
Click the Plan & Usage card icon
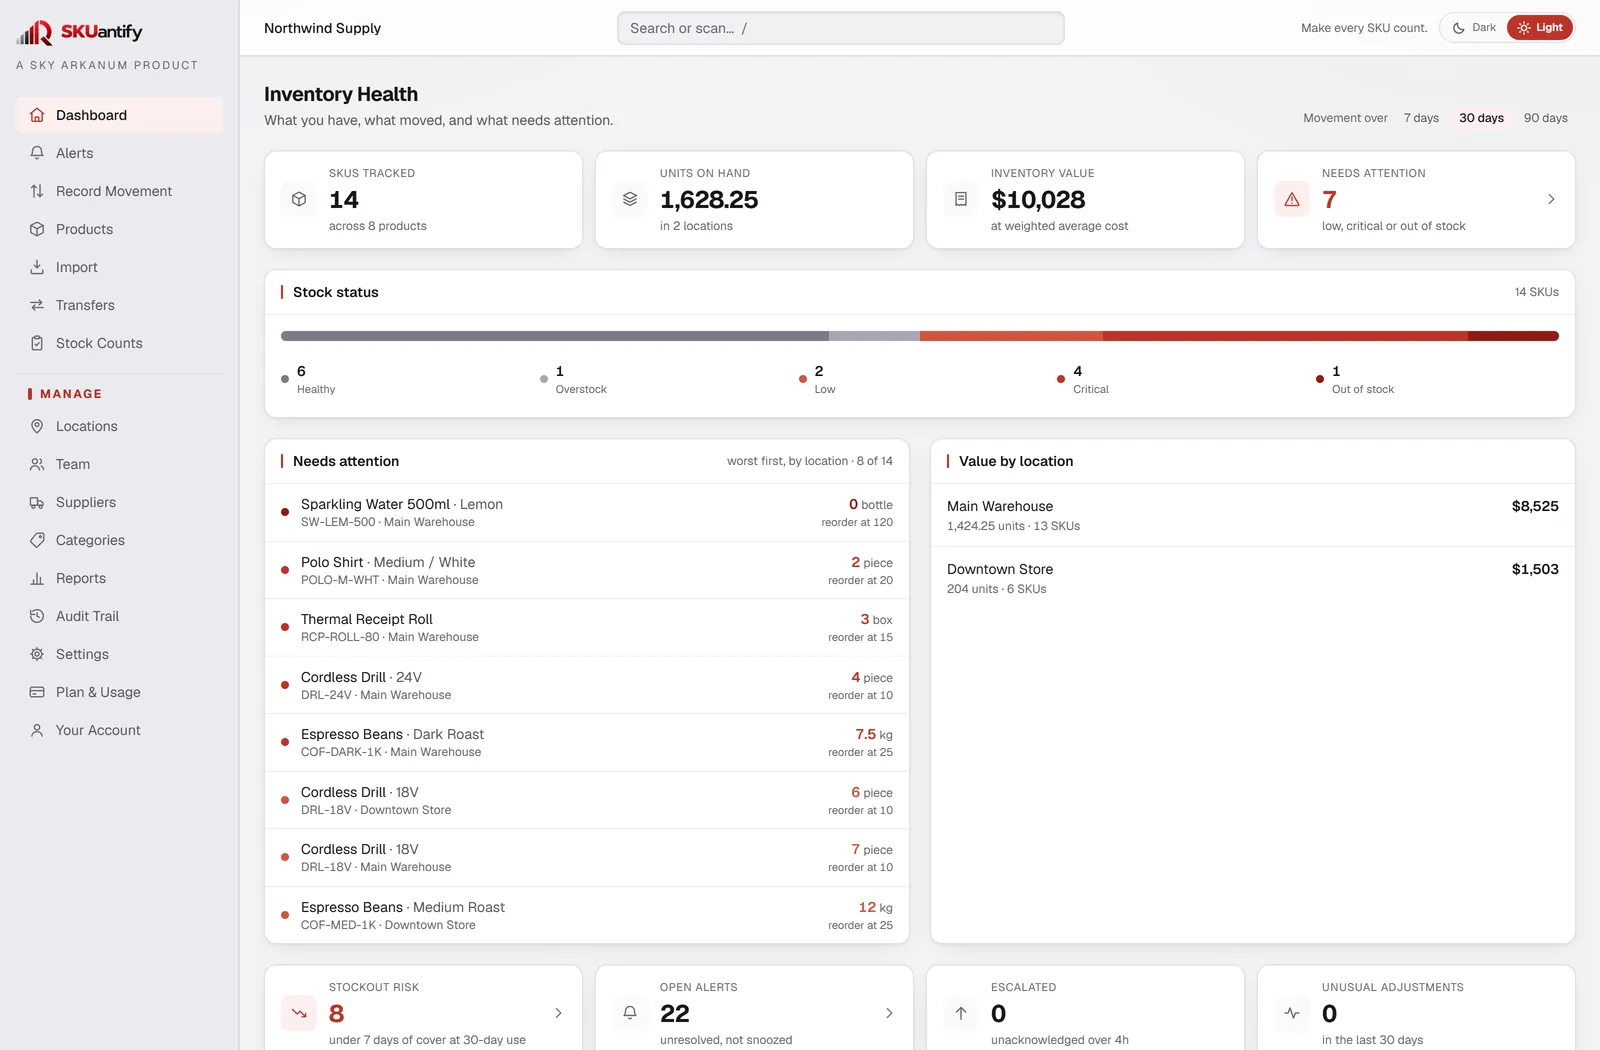point(37,692)
